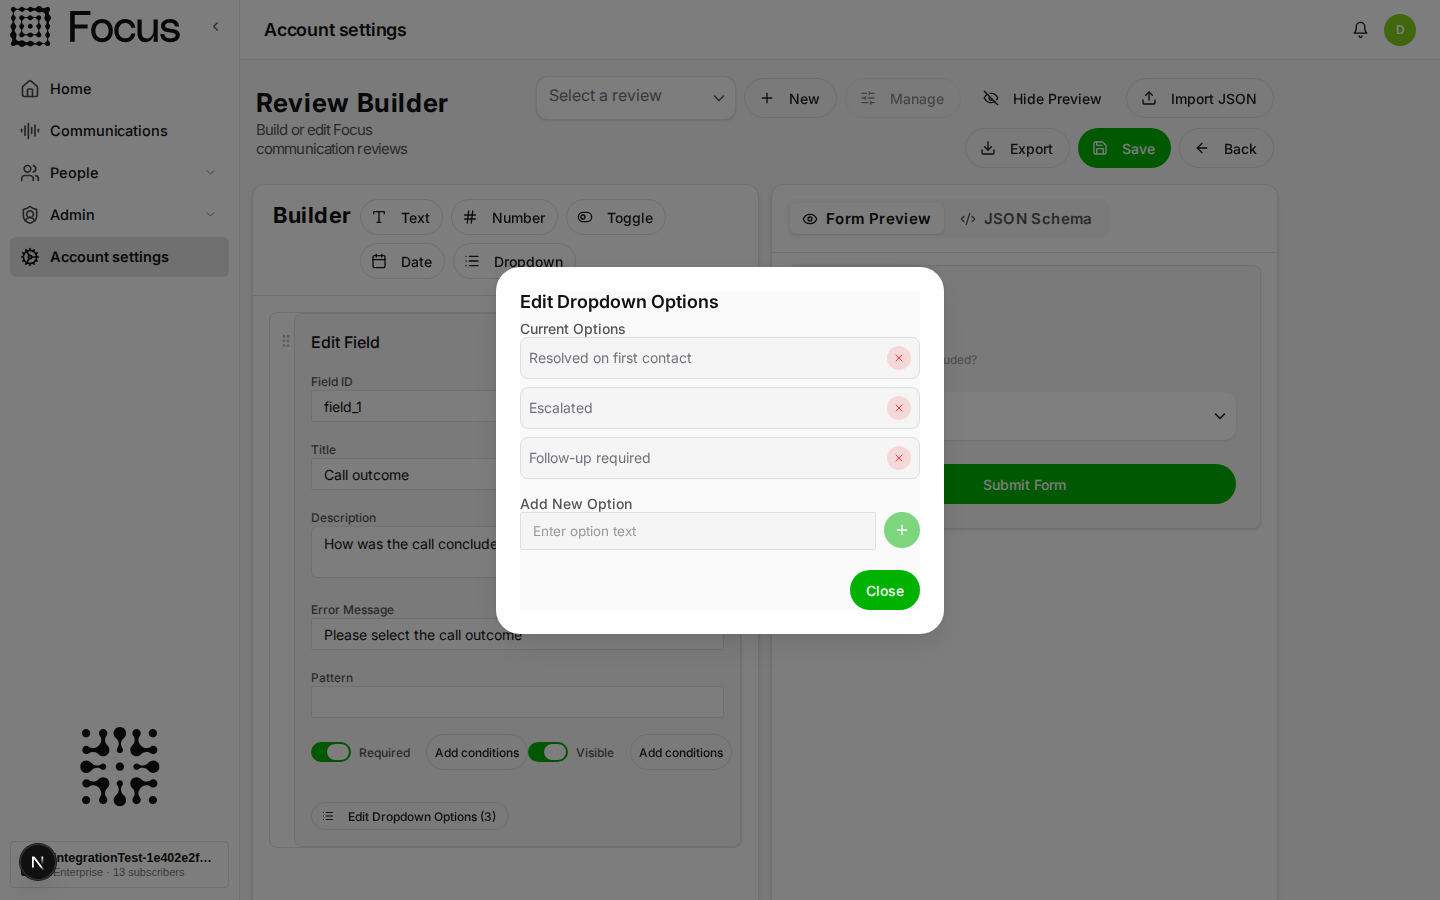This screenshot has width=1440, height=900.
Task: Collapse the sidebar with the chevron
Action: (215, 27)
